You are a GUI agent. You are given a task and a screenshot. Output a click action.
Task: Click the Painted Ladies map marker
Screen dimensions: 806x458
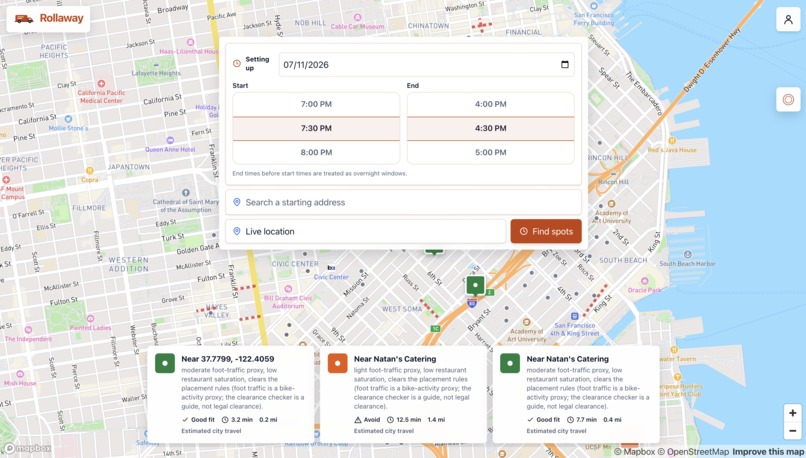(90, 319)
